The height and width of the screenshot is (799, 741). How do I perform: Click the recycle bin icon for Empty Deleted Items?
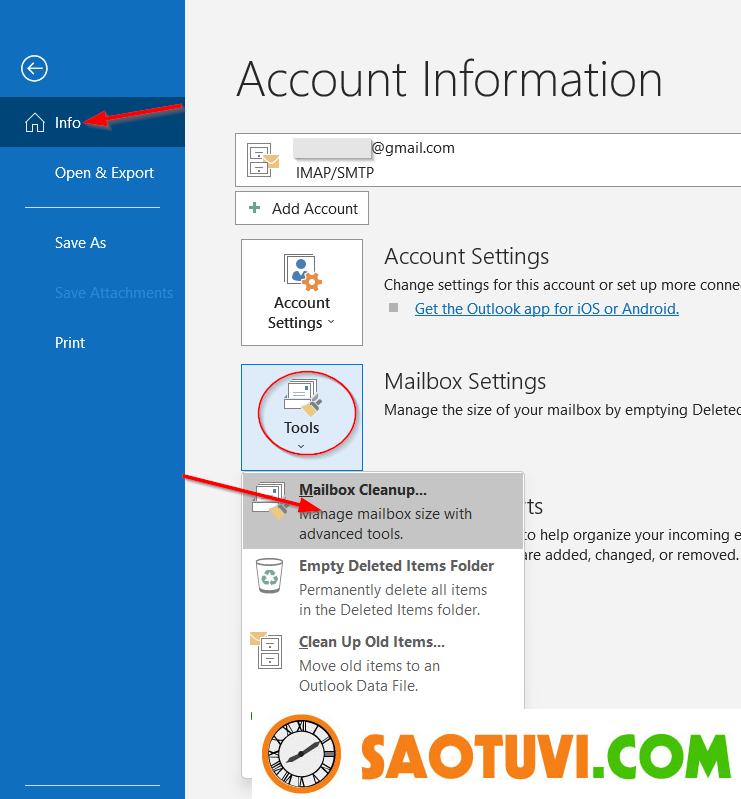click(x=270, y=576)
